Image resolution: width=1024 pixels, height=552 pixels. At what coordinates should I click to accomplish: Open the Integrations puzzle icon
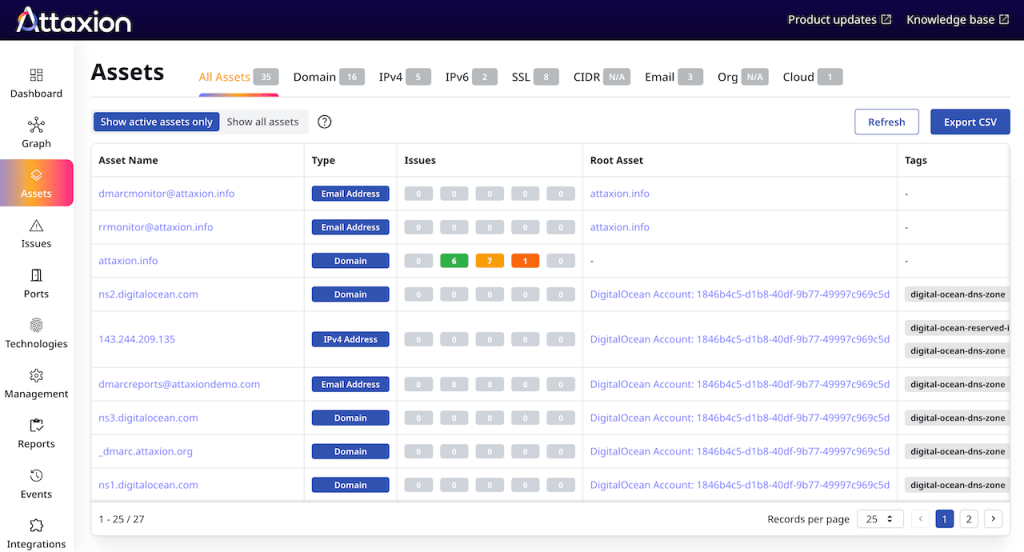36,525
